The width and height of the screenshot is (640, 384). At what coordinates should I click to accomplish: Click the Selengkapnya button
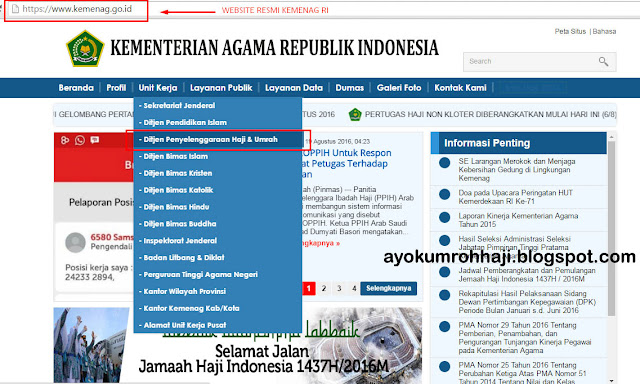(389, 289)
